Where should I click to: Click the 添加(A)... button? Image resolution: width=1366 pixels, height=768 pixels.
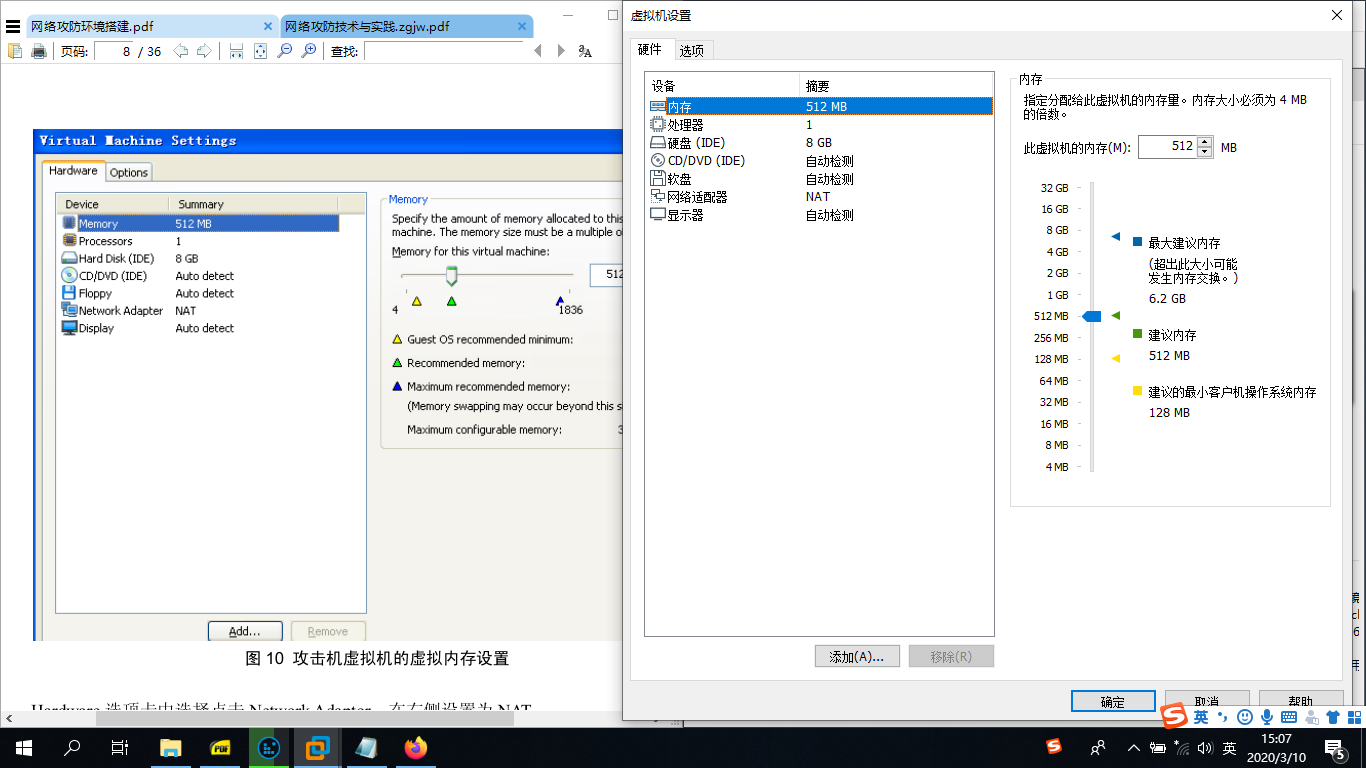[x=857, y=656]
